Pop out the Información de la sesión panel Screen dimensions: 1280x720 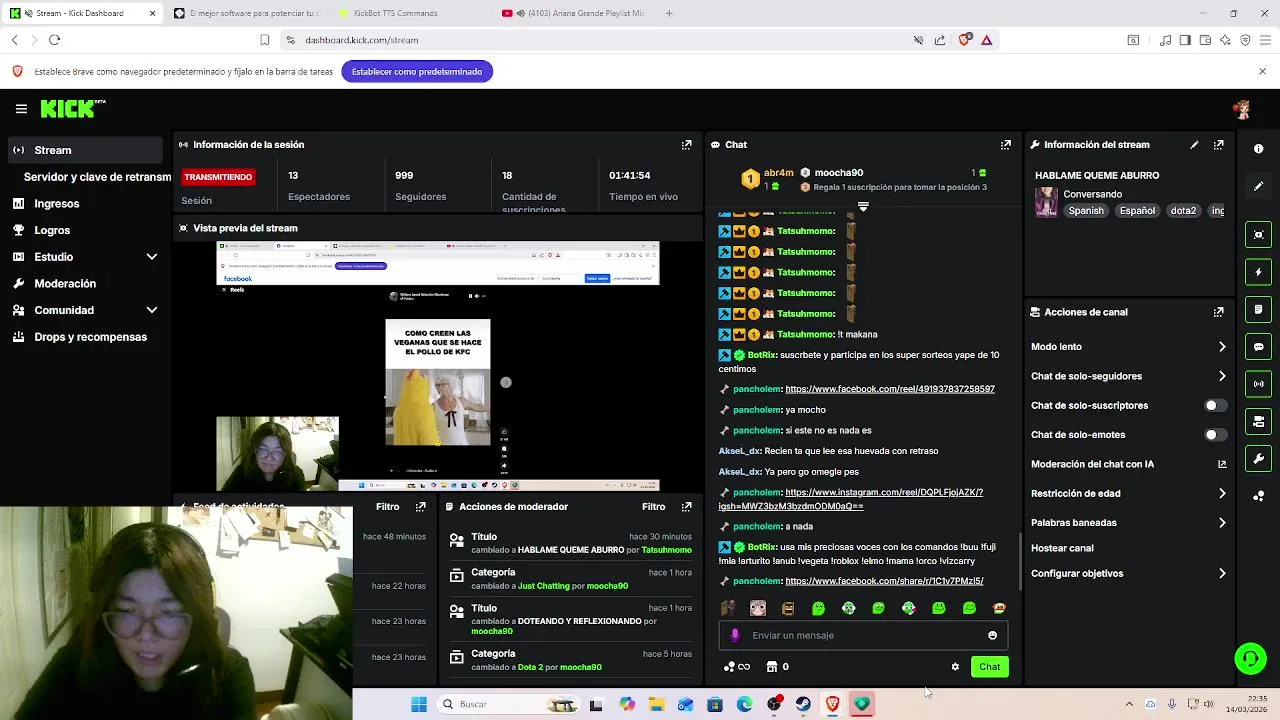coord(686,145)
